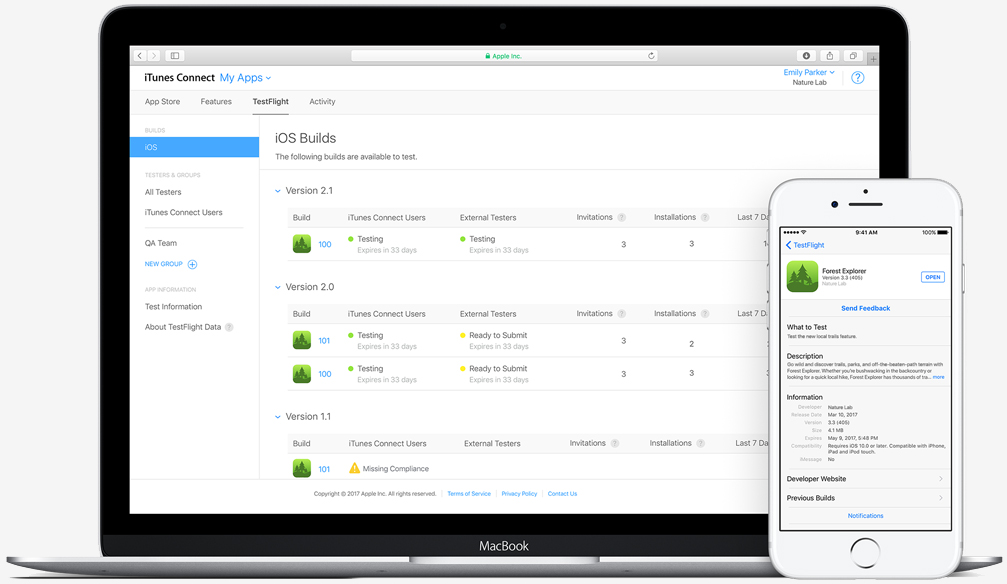Tap Notifications link on iPhone
Viewport: 1007px width, 584px height.
click(x=865, y=516)
